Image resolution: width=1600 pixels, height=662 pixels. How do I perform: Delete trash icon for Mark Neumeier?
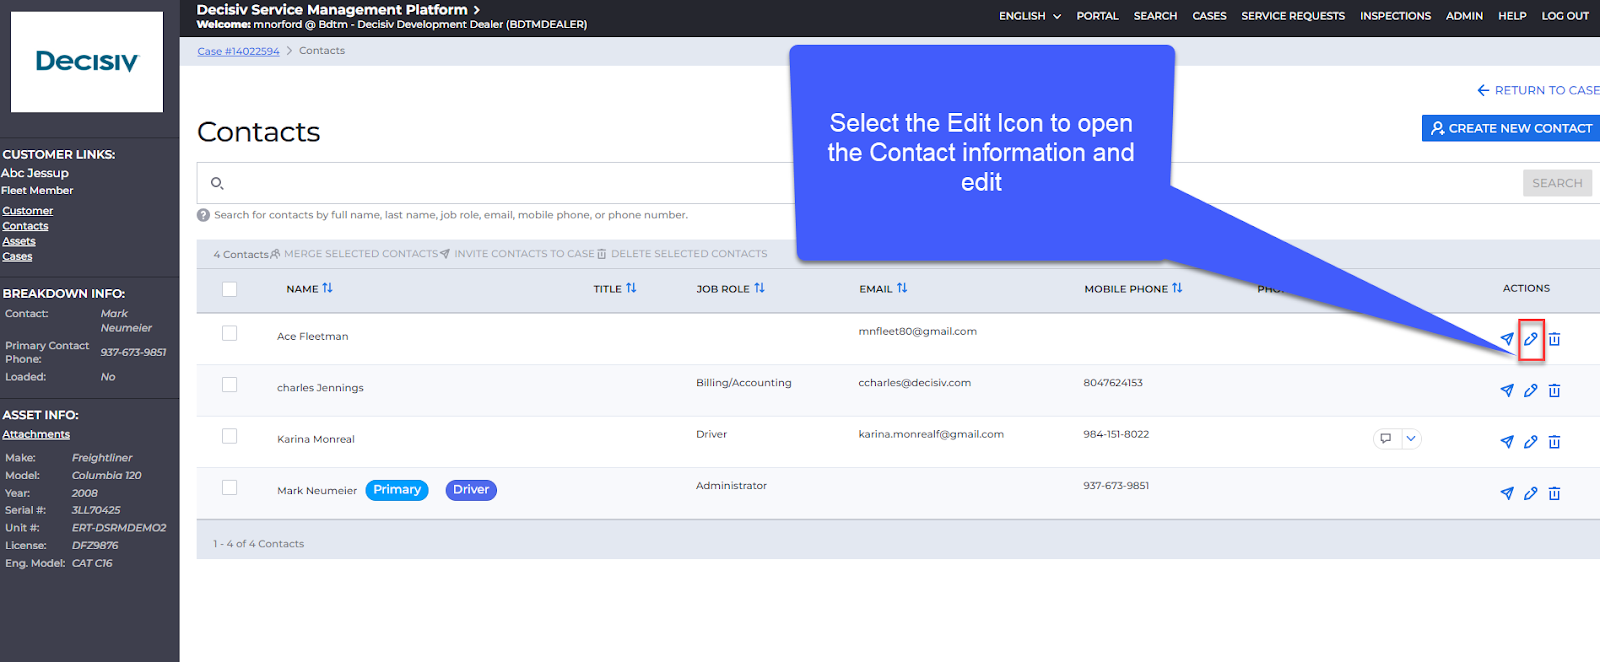[x=1554, y=493]
